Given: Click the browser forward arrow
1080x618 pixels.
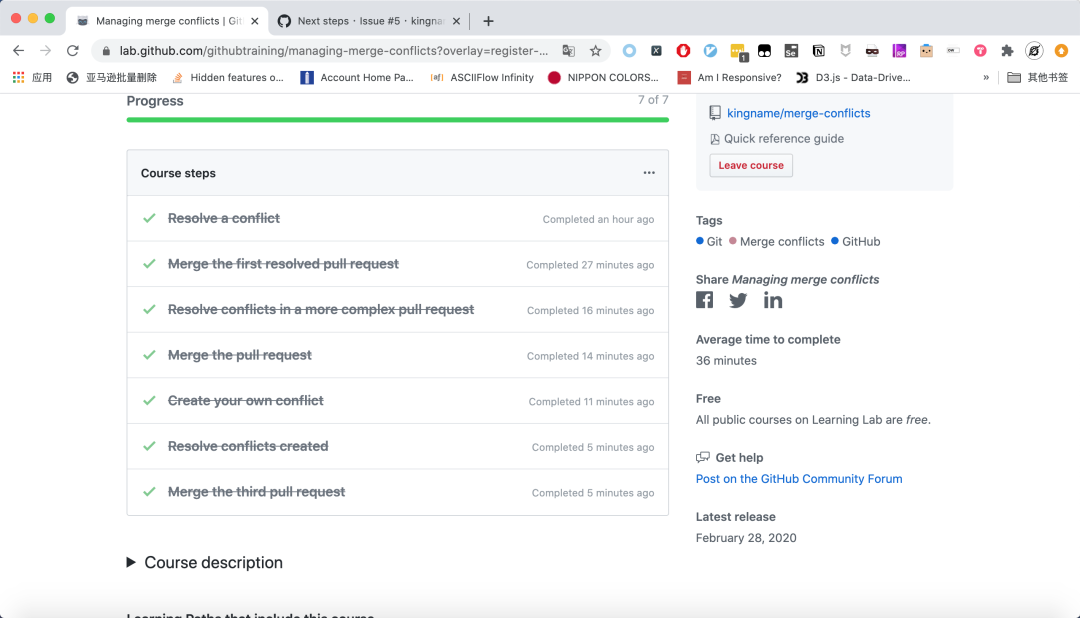Looking at the screenshot, I should [45, 50].
